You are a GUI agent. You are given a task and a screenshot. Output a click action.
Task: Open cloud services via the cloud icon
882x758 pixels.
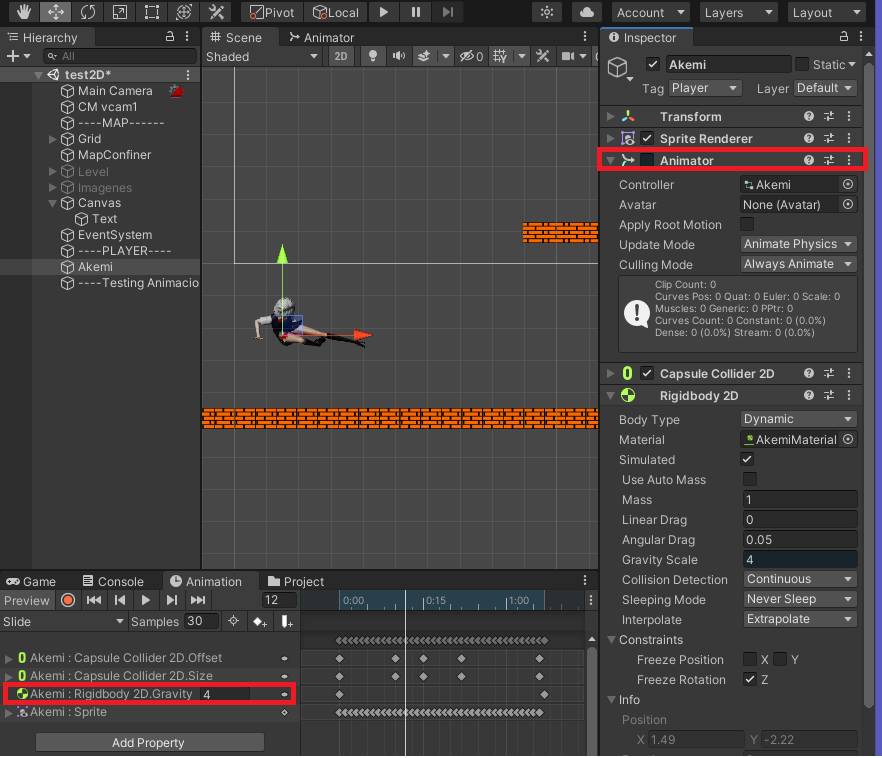tap(588, 13)
